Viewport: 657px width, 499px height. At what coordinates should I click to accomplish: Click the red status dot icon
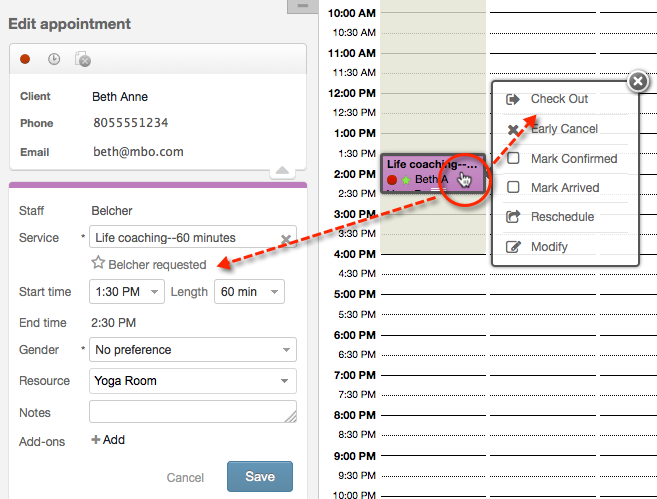click(25, 60)
